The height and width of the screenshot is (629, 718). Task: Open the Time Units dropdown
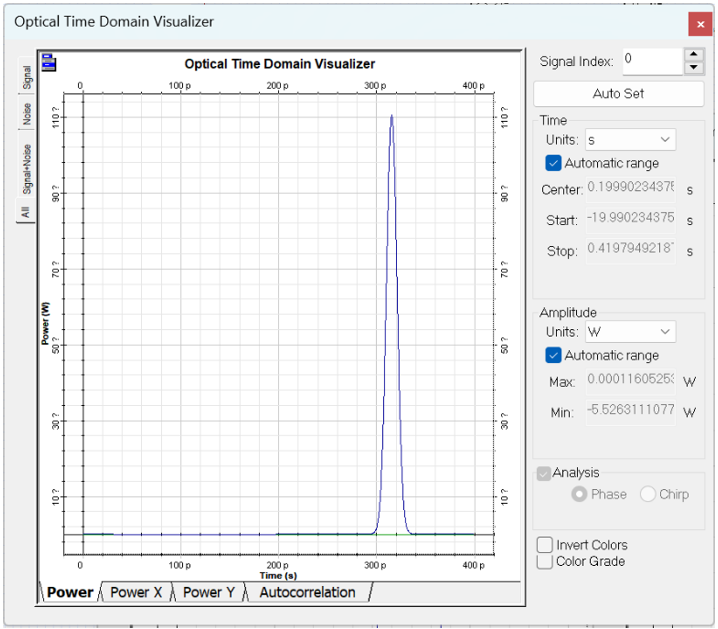pyautogui.click(x=629, y=140)
